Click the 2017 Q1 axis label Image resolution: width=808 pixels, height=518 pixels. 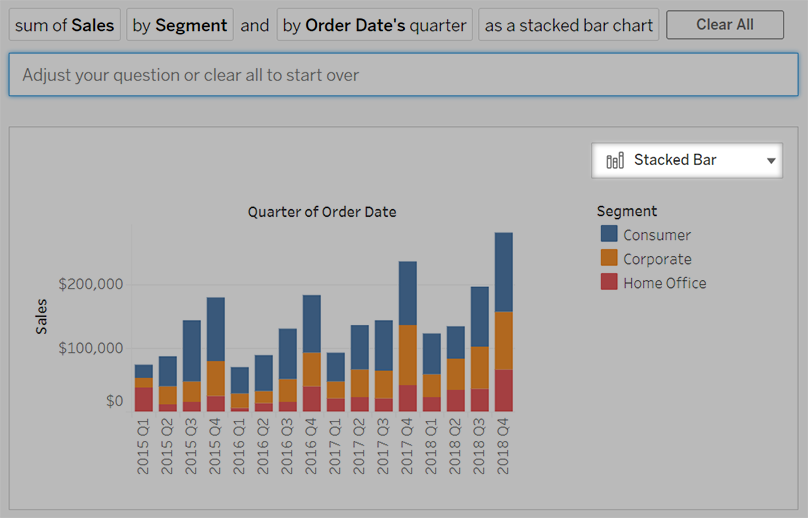point(335,447)
